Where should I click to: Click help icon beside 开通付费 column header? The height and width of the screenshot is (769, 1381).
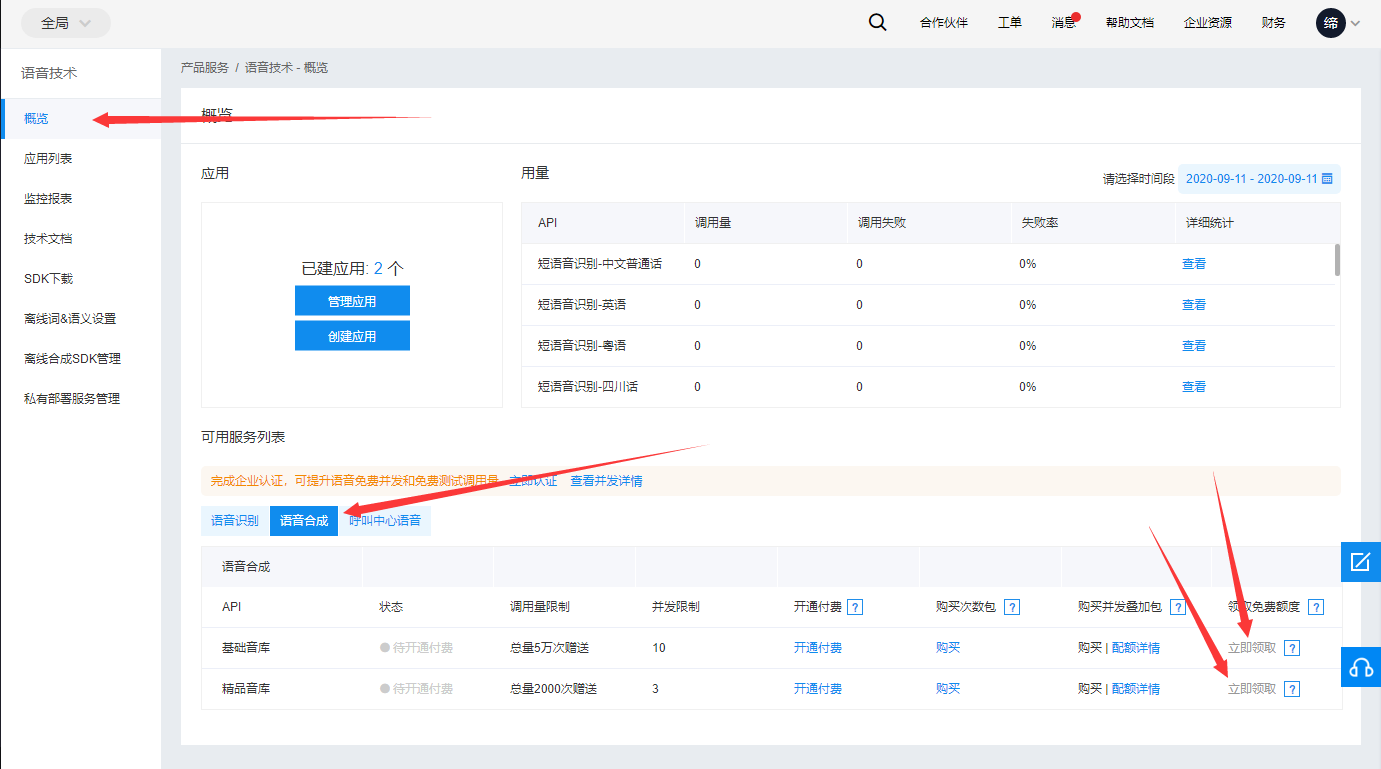(855, 607)
